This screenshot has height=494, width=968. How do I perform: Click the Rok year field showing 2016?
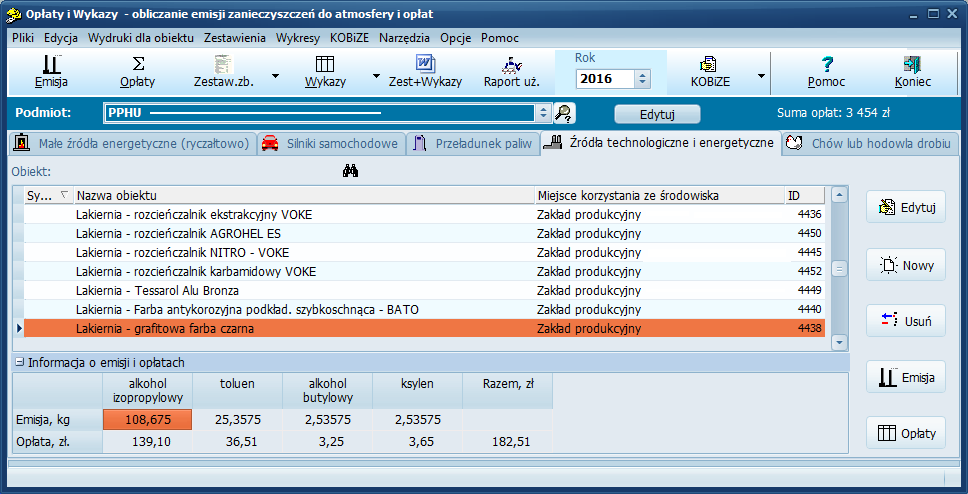605,79
